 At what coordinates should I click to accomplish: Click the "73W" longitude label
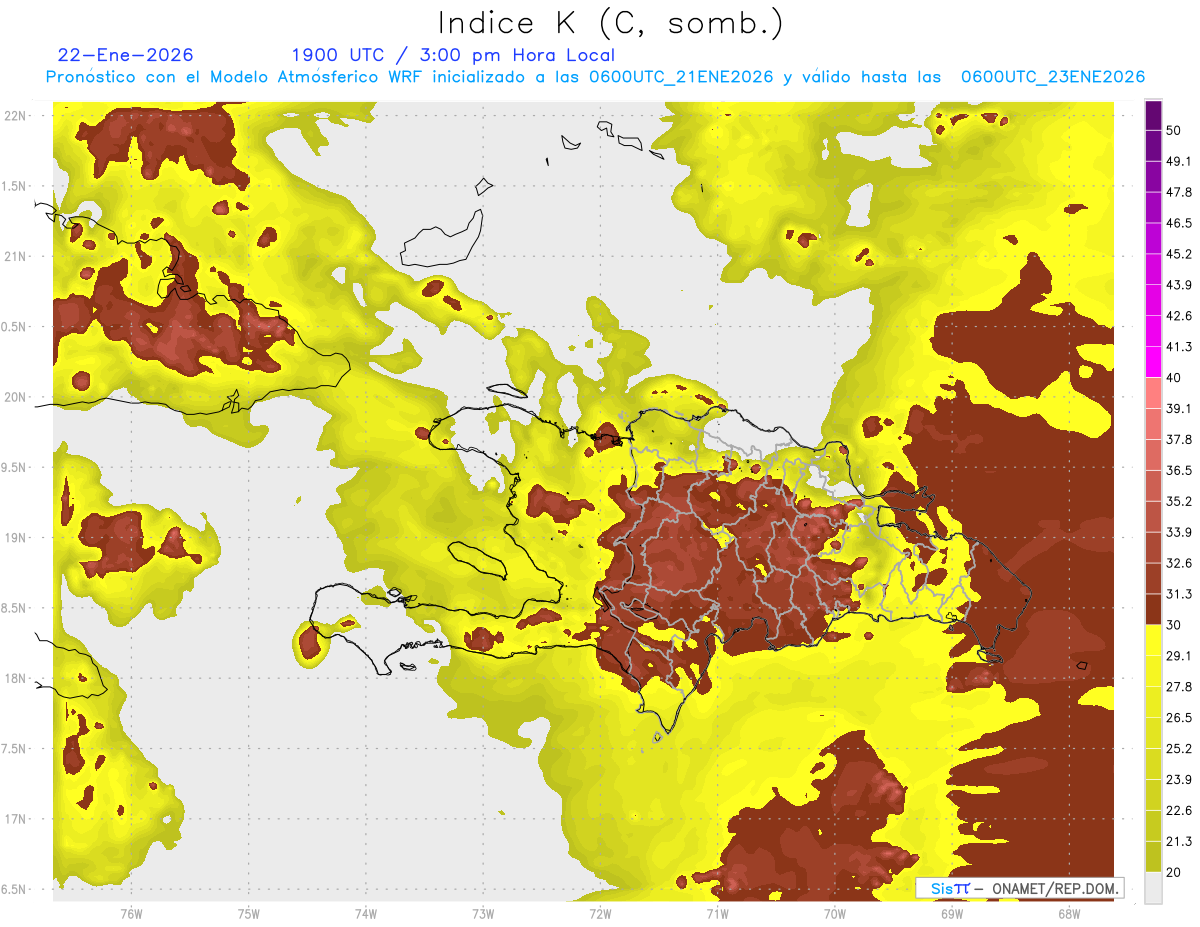click(x=482, y=914)
